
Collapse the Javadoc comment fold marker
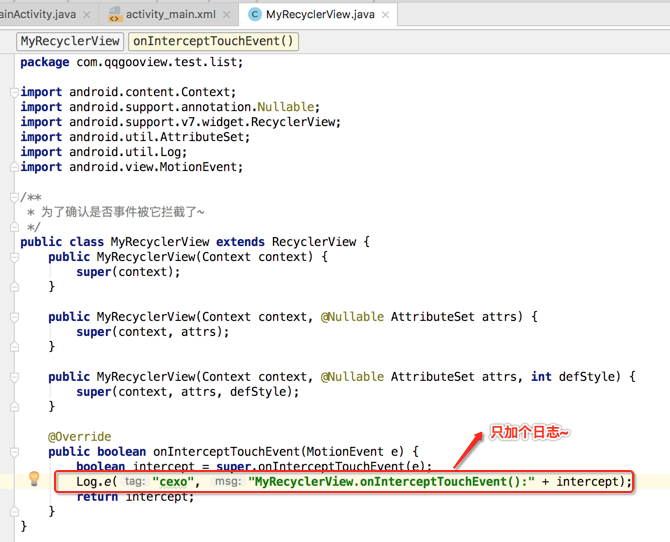coord(14,197)
